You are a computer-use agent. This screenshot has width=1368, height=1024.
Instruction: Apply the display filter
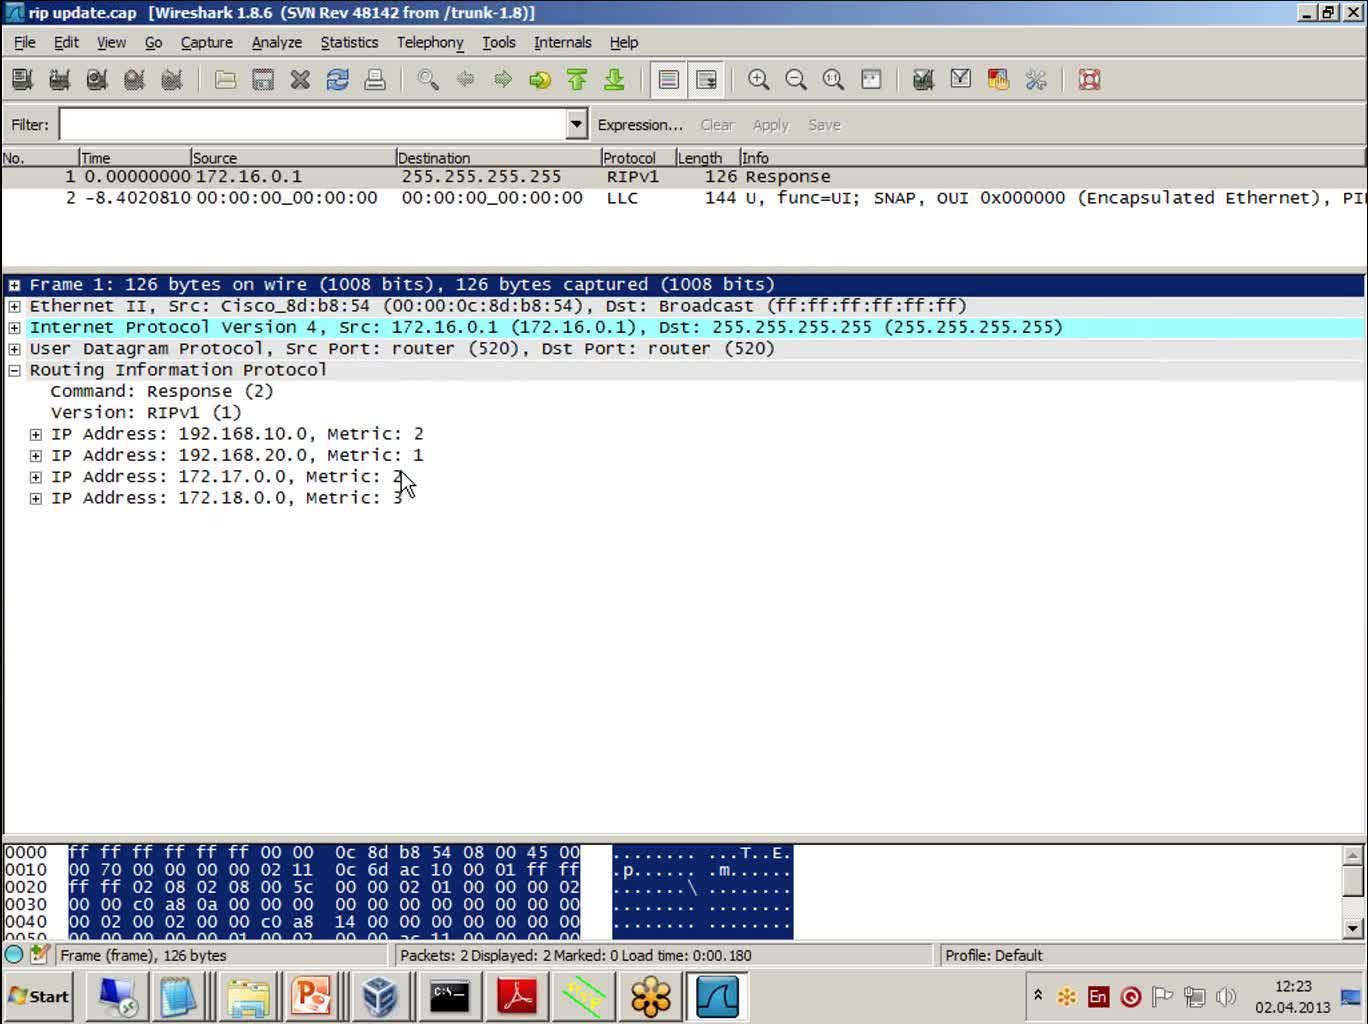click(x=771, y=125)
